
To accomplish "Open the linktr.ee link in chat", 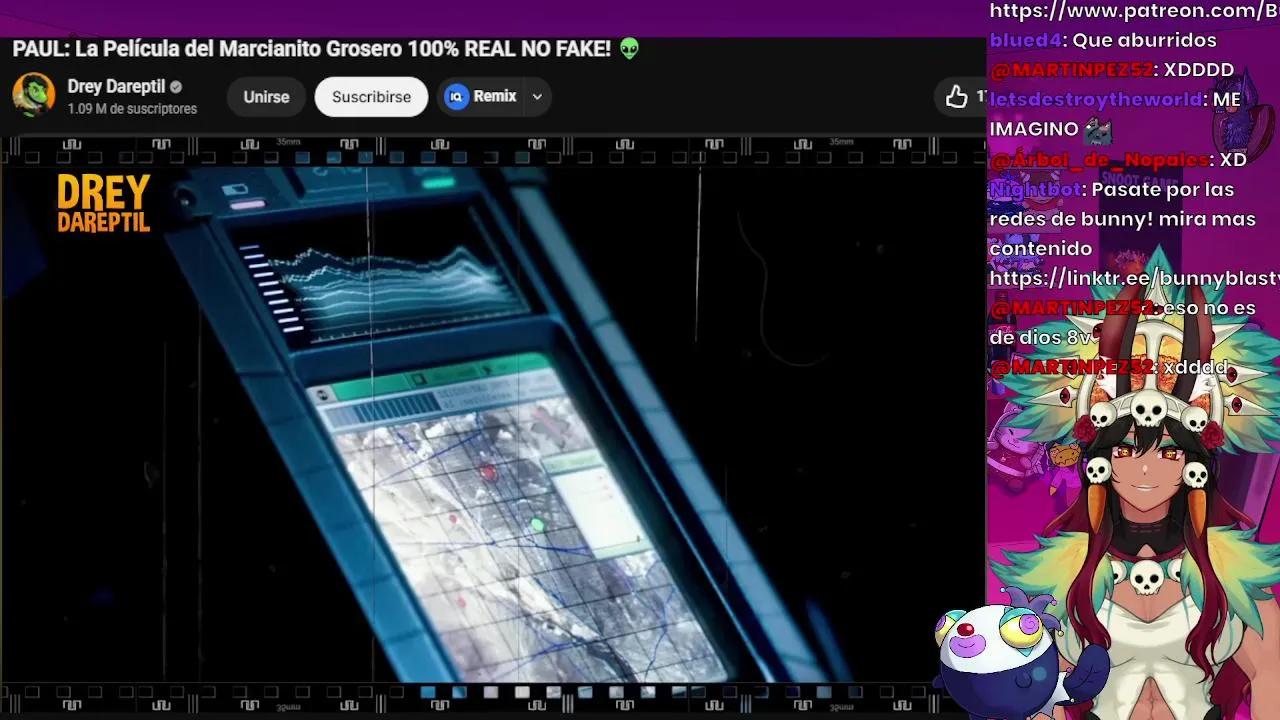I will tap(1134, 278).
